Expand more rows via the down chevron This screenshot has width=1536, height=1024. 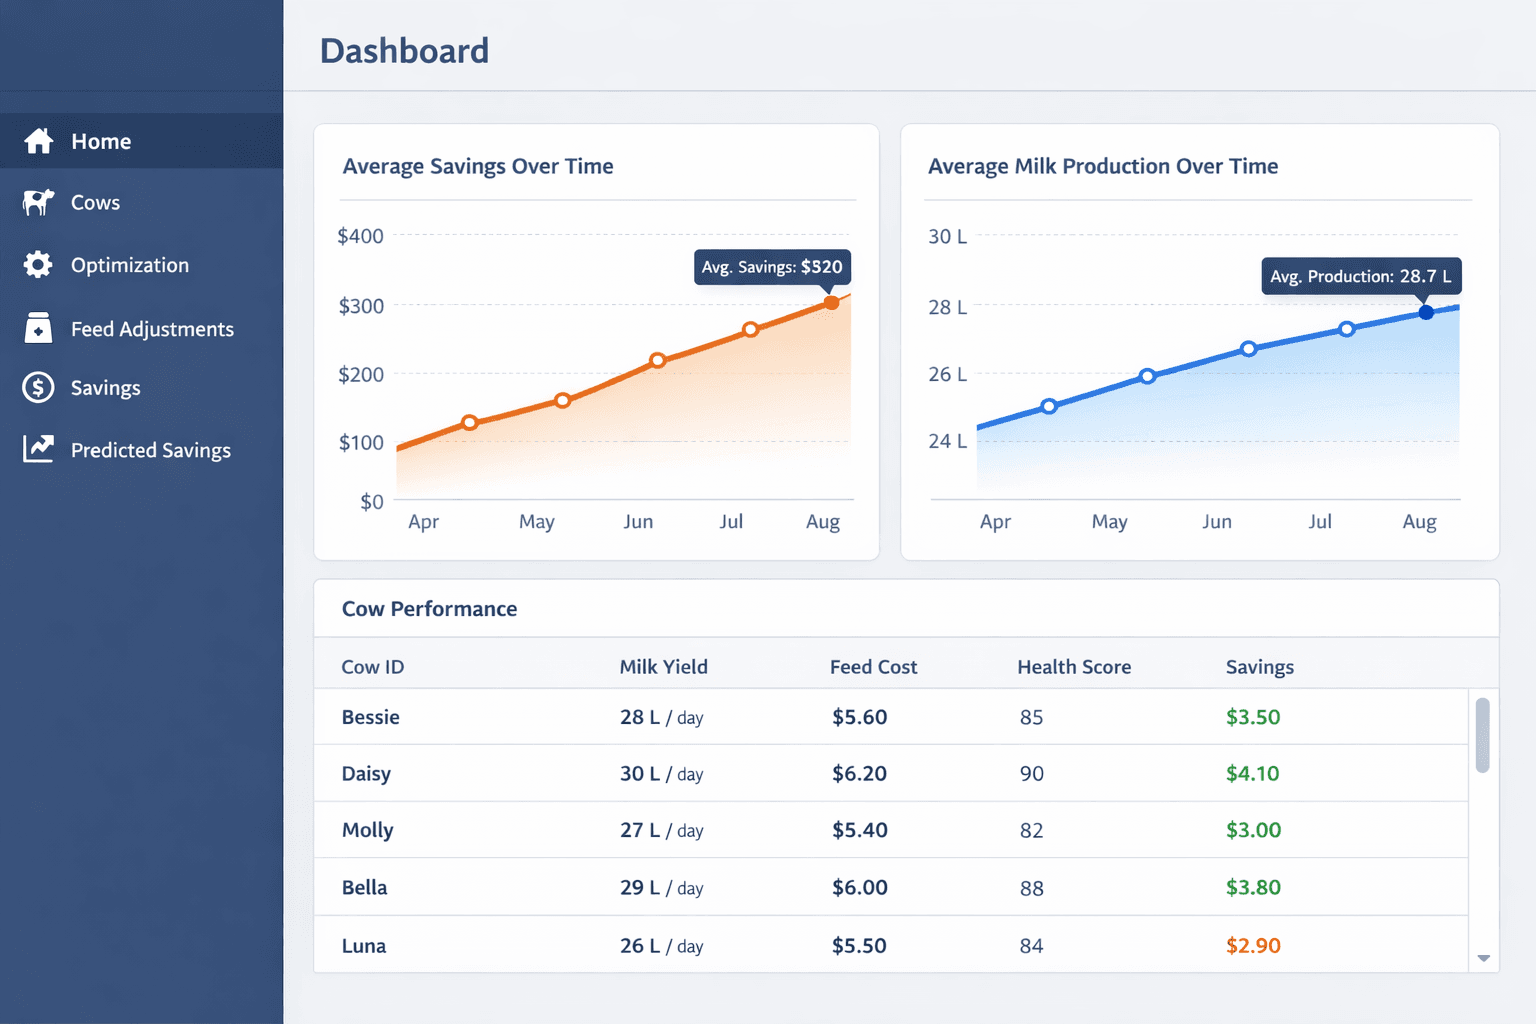1484,957
